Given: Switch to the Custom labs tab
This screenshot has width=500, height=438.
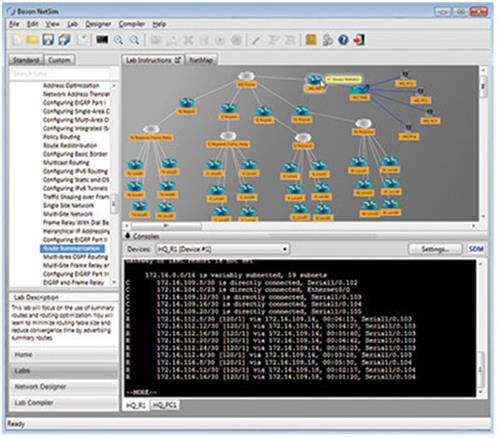Looking at the screenshot, I should 59,60.
